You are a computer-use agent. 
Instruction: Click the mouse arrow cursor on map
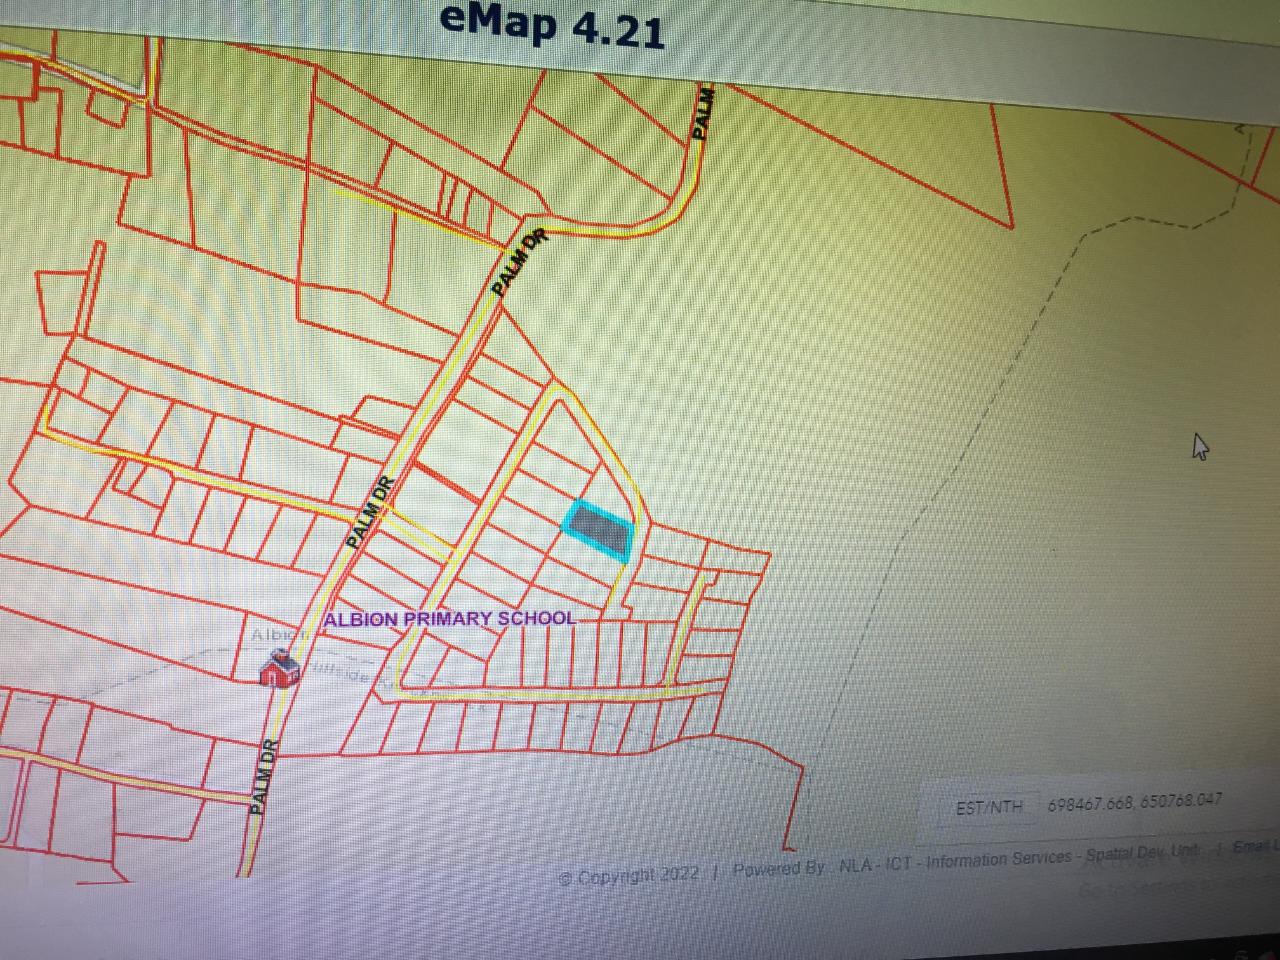pos(1200,447)
